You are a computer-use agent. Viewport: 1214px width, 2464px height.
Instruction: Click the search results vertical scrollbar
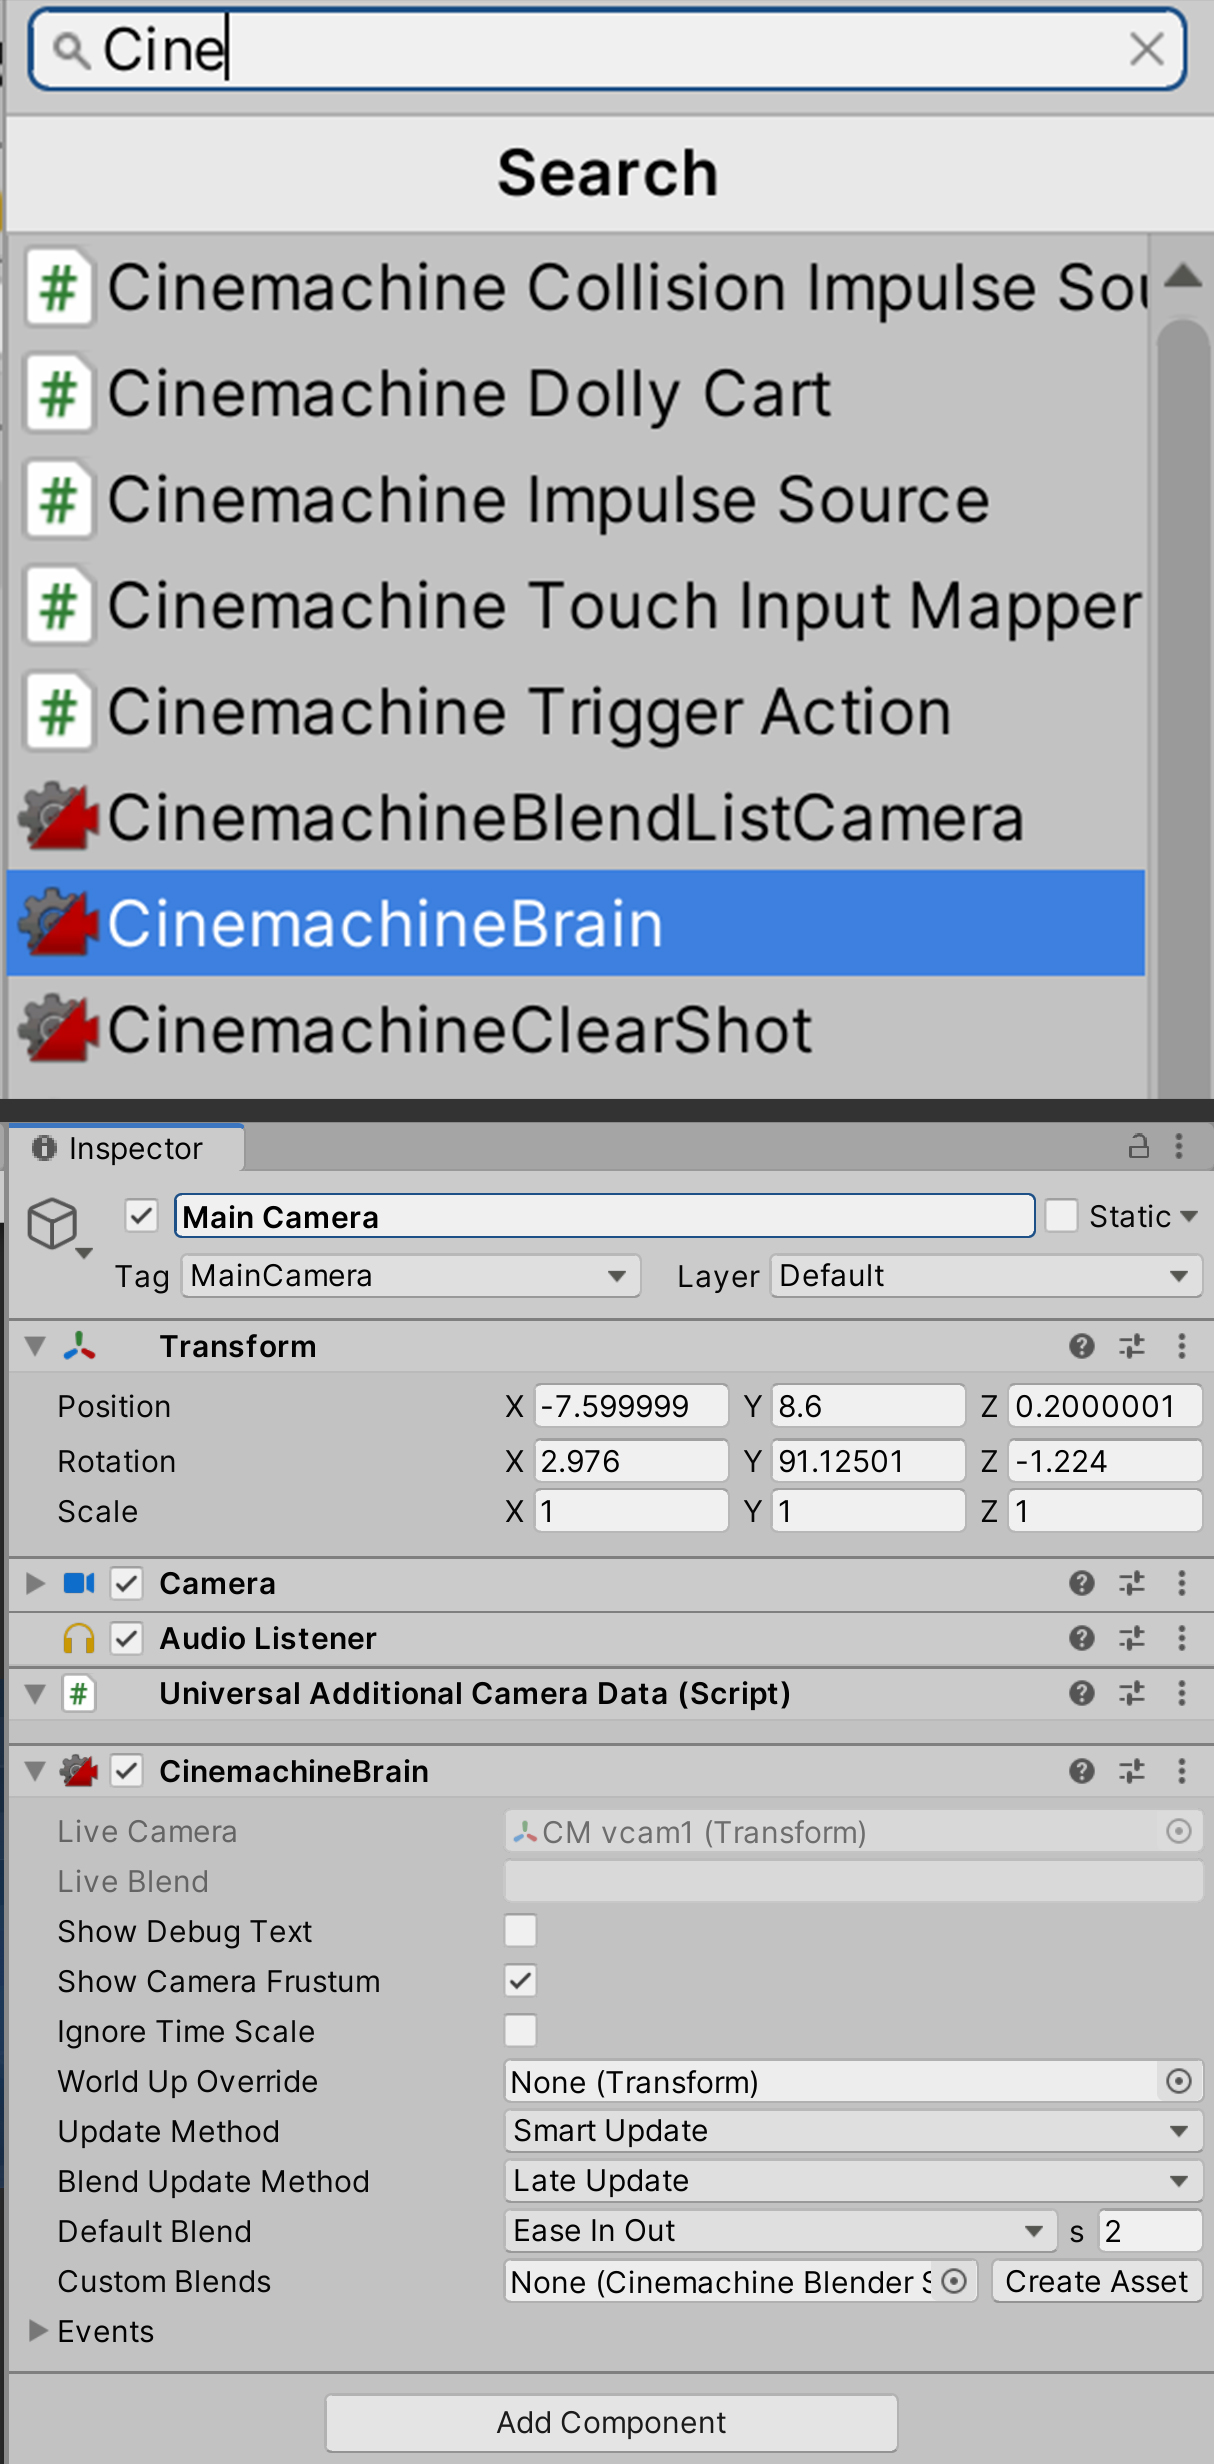(1183, 700)
